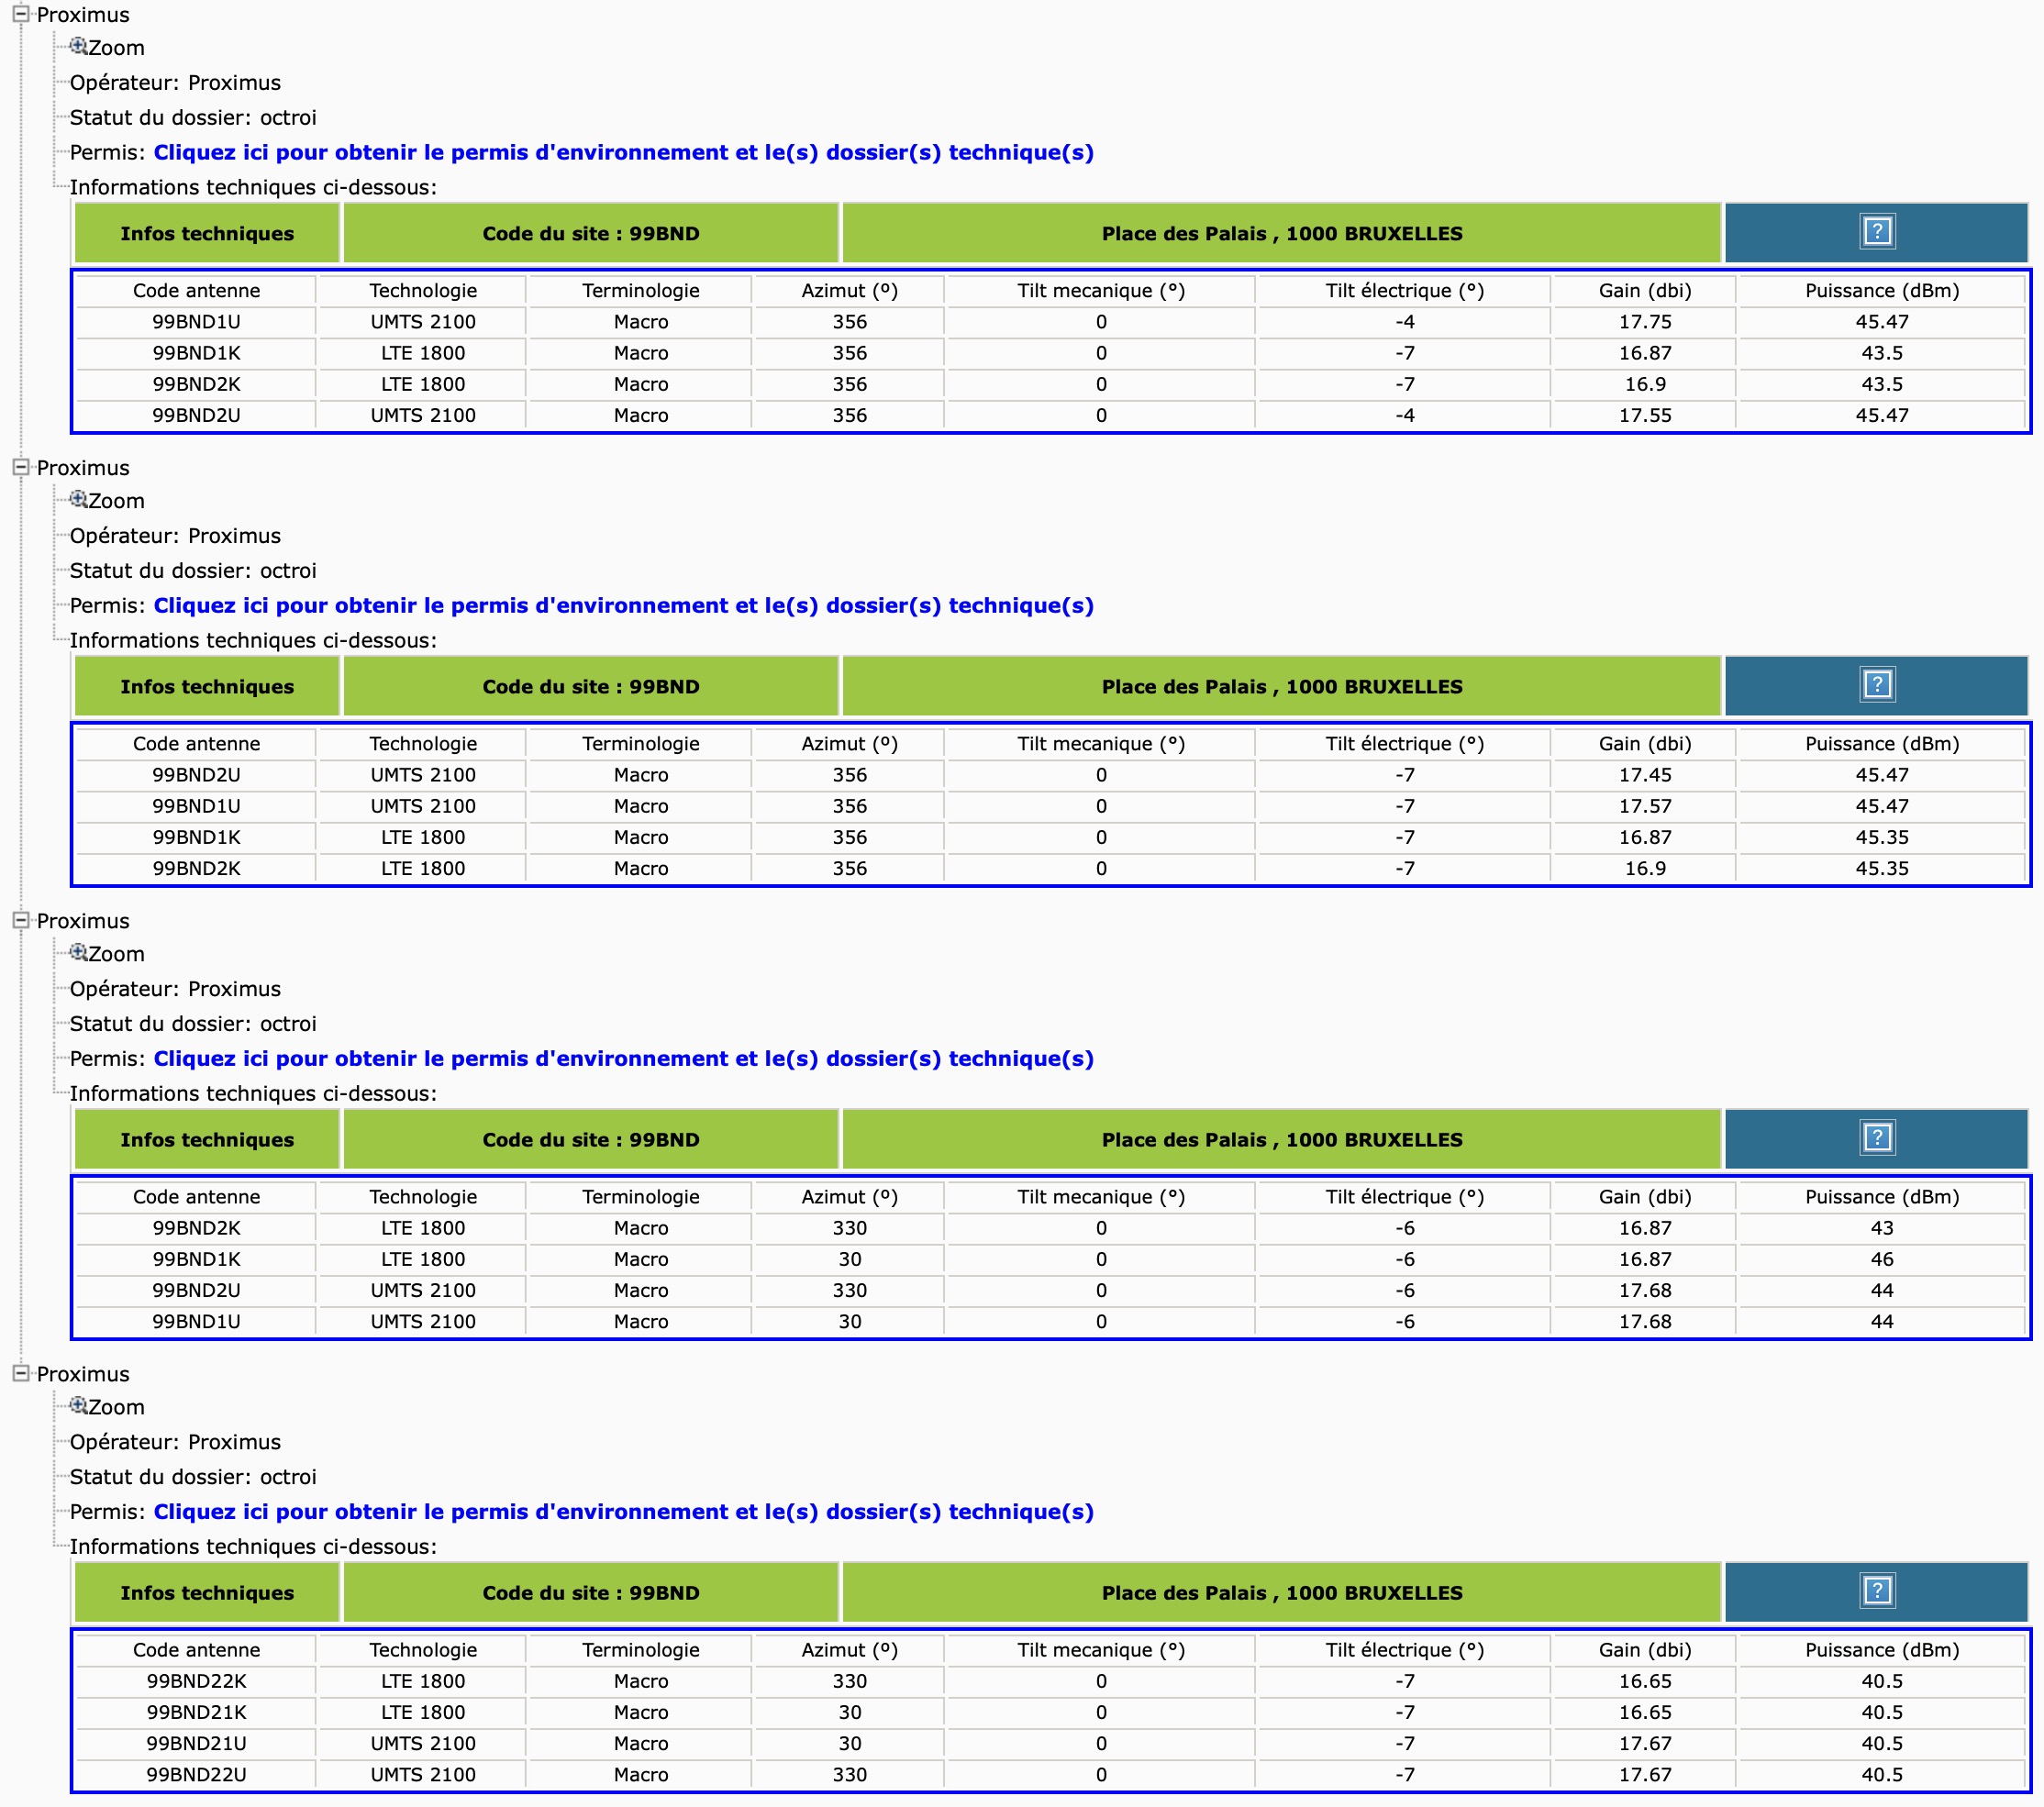Click the 'Tilt mecanique (°)' header in the third table

tap(1100, 1197)
